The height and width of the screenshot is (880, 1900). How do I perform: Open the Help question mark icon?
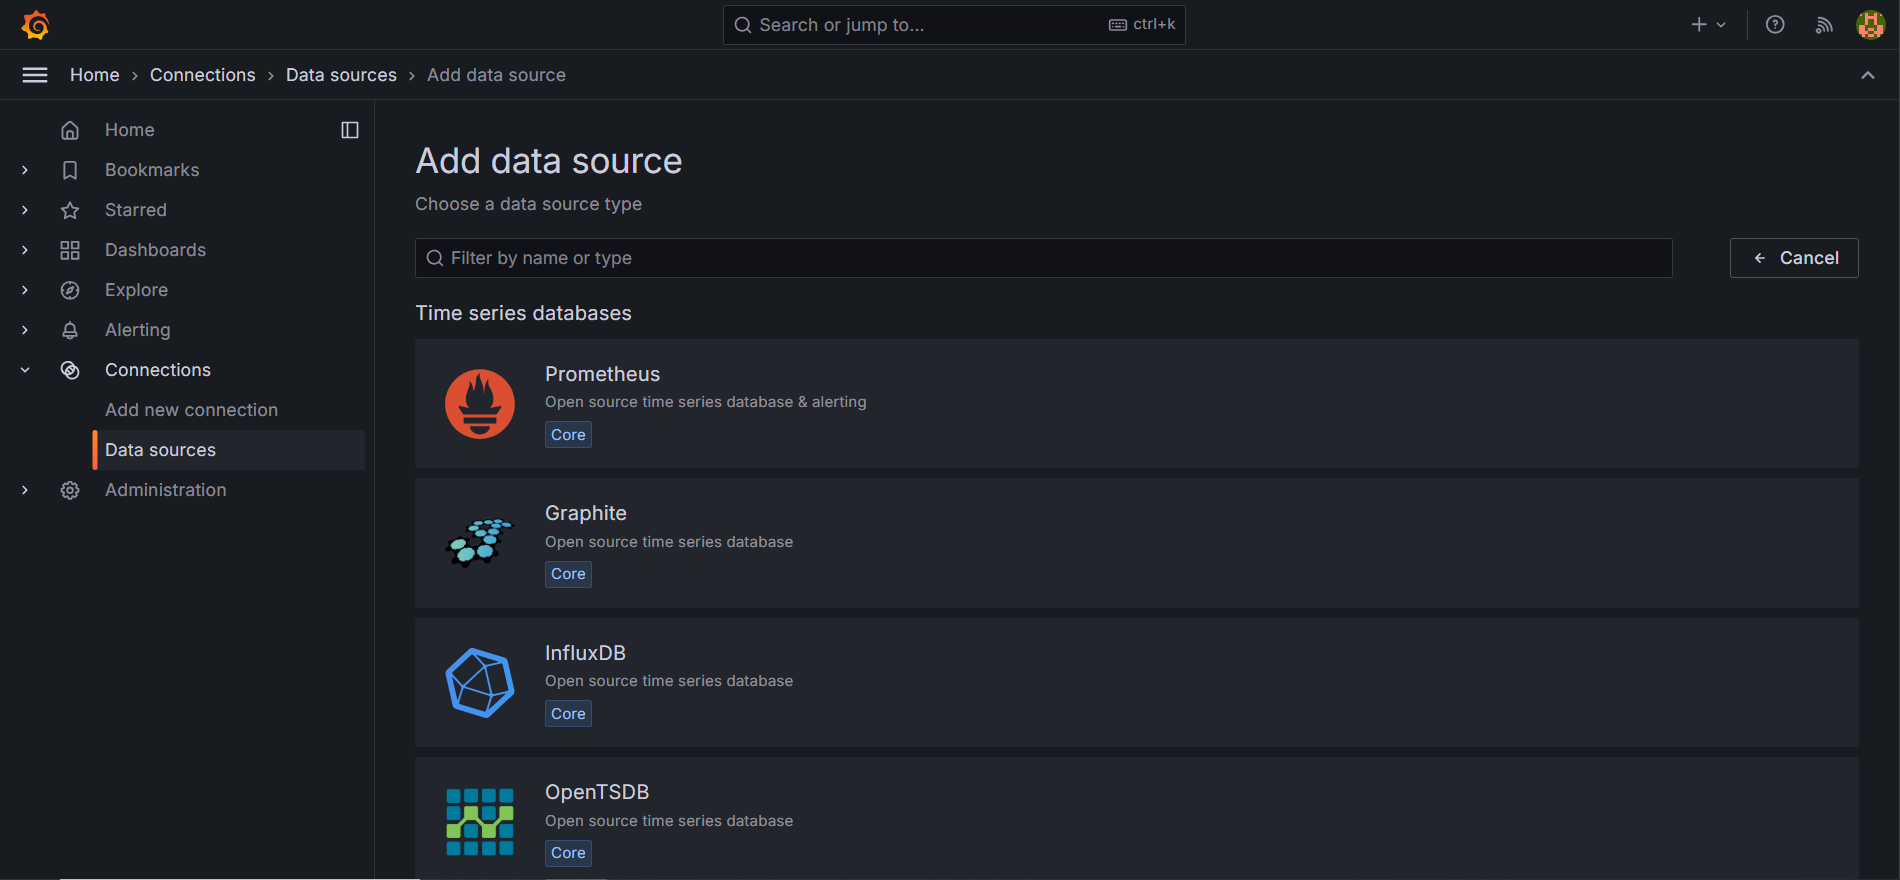pyautogui.click(x=1775, y=25)
